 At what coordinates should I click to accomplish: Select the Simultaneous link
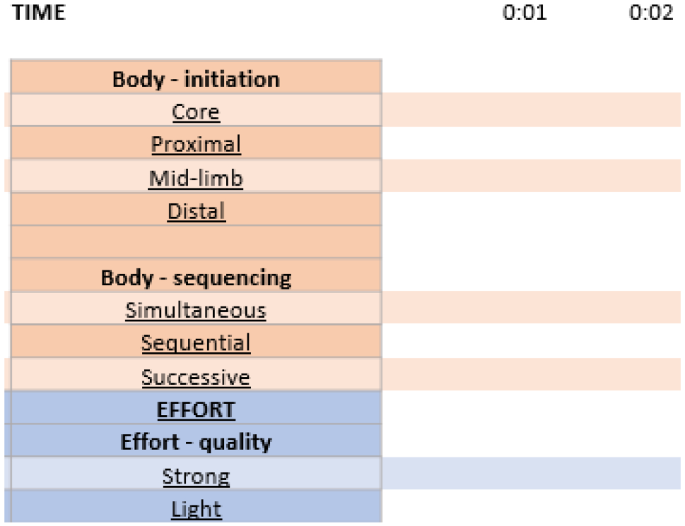coord(196,311)
